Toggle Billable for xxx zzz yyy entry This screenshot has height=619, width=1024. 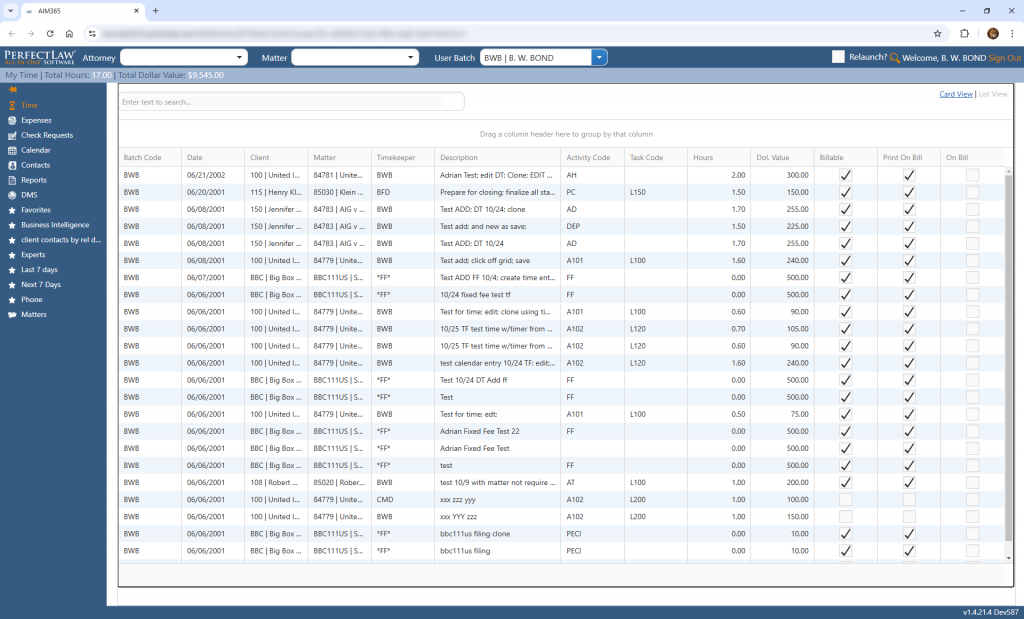(x=845, y=500)
